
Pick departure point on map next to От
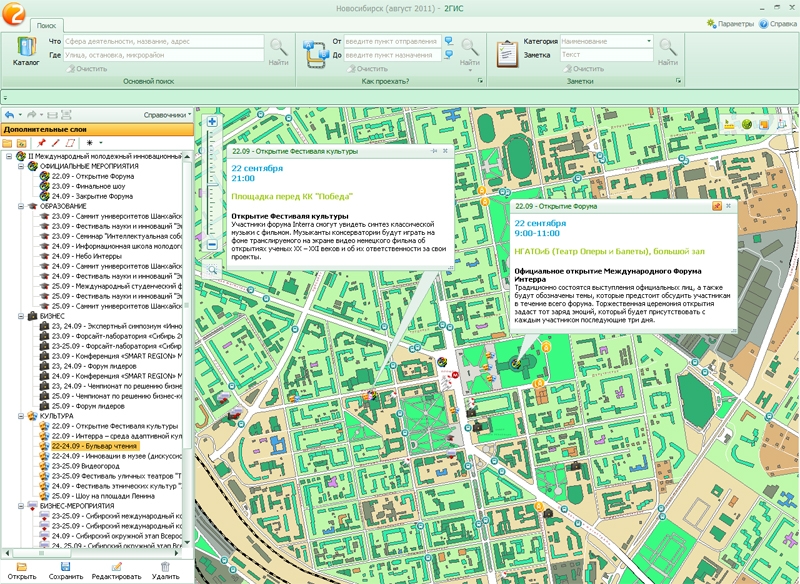click(448, 41)
